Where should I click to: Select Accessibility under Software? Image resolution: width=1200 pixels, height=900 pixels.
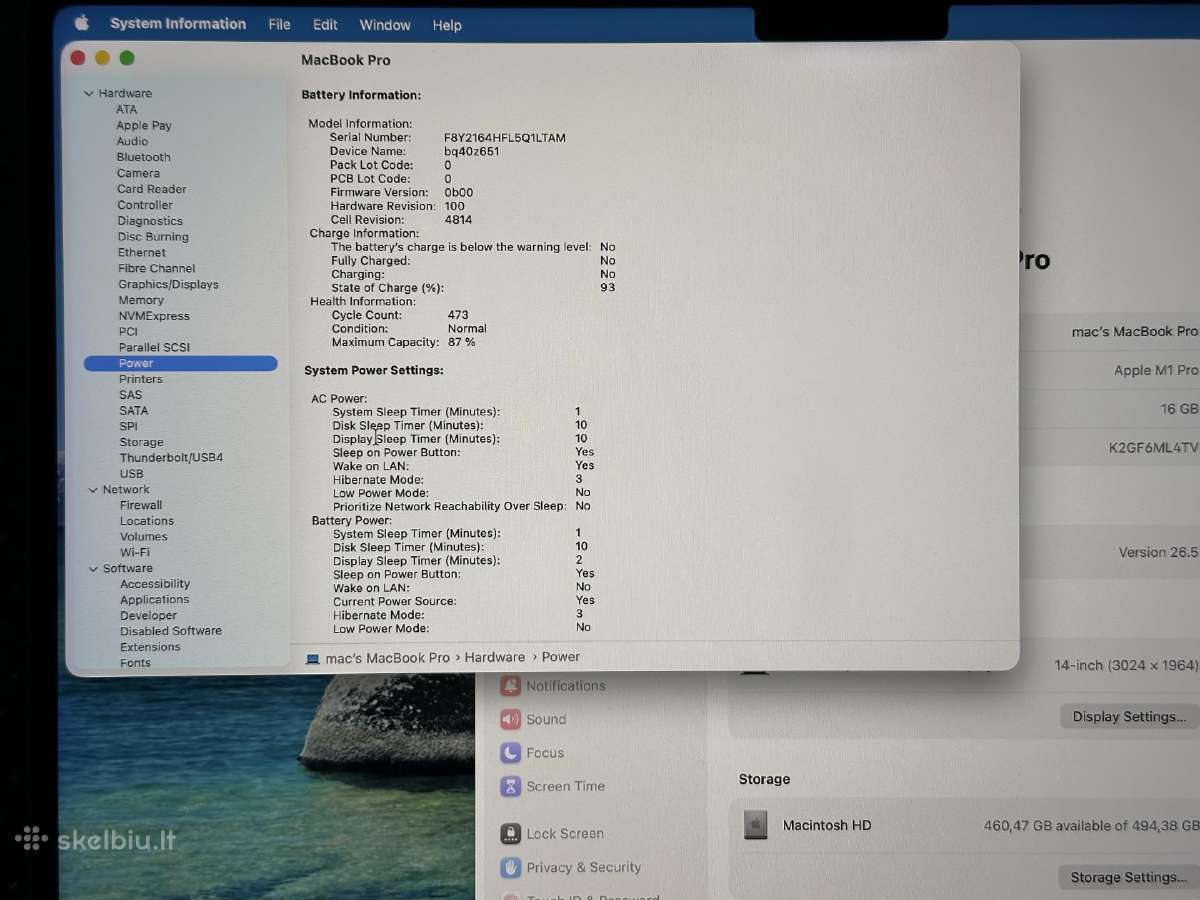[155, 585]
